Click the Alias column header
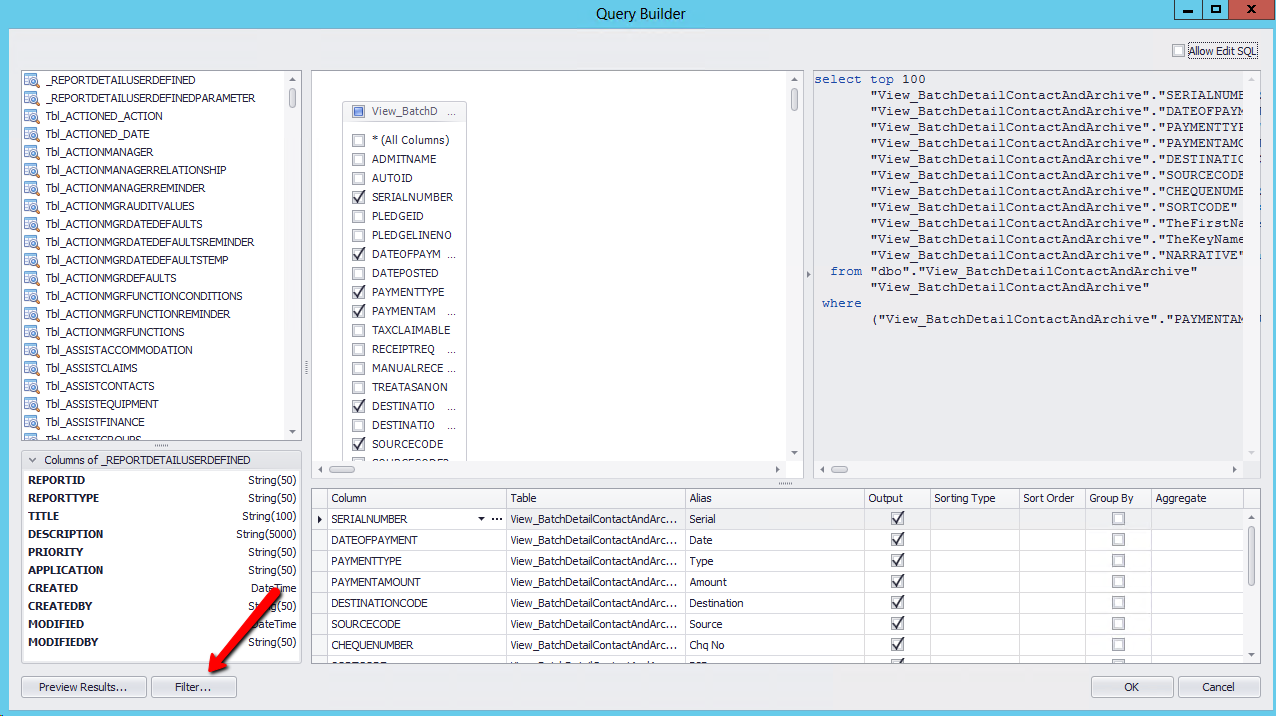This screenshot has height=716, width=1276. (x=775, y=498)
